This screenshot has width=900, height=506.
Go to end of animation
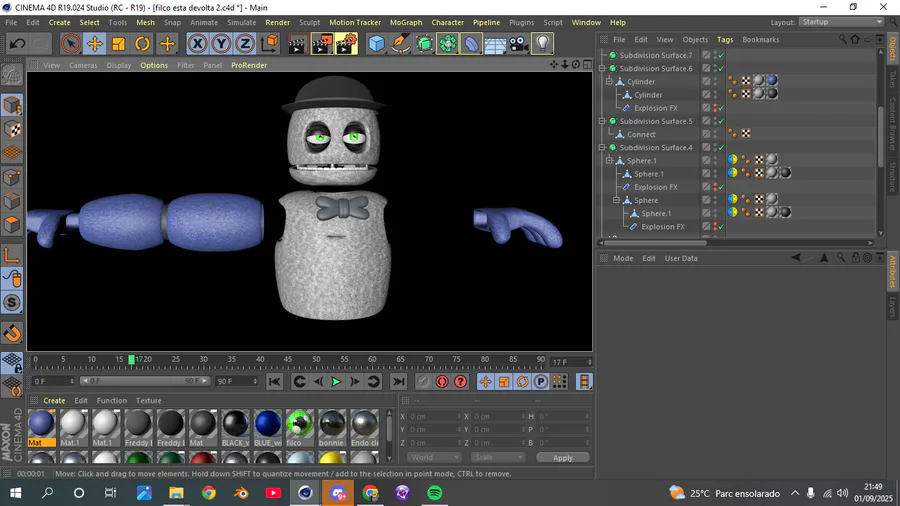click(398, 382)
